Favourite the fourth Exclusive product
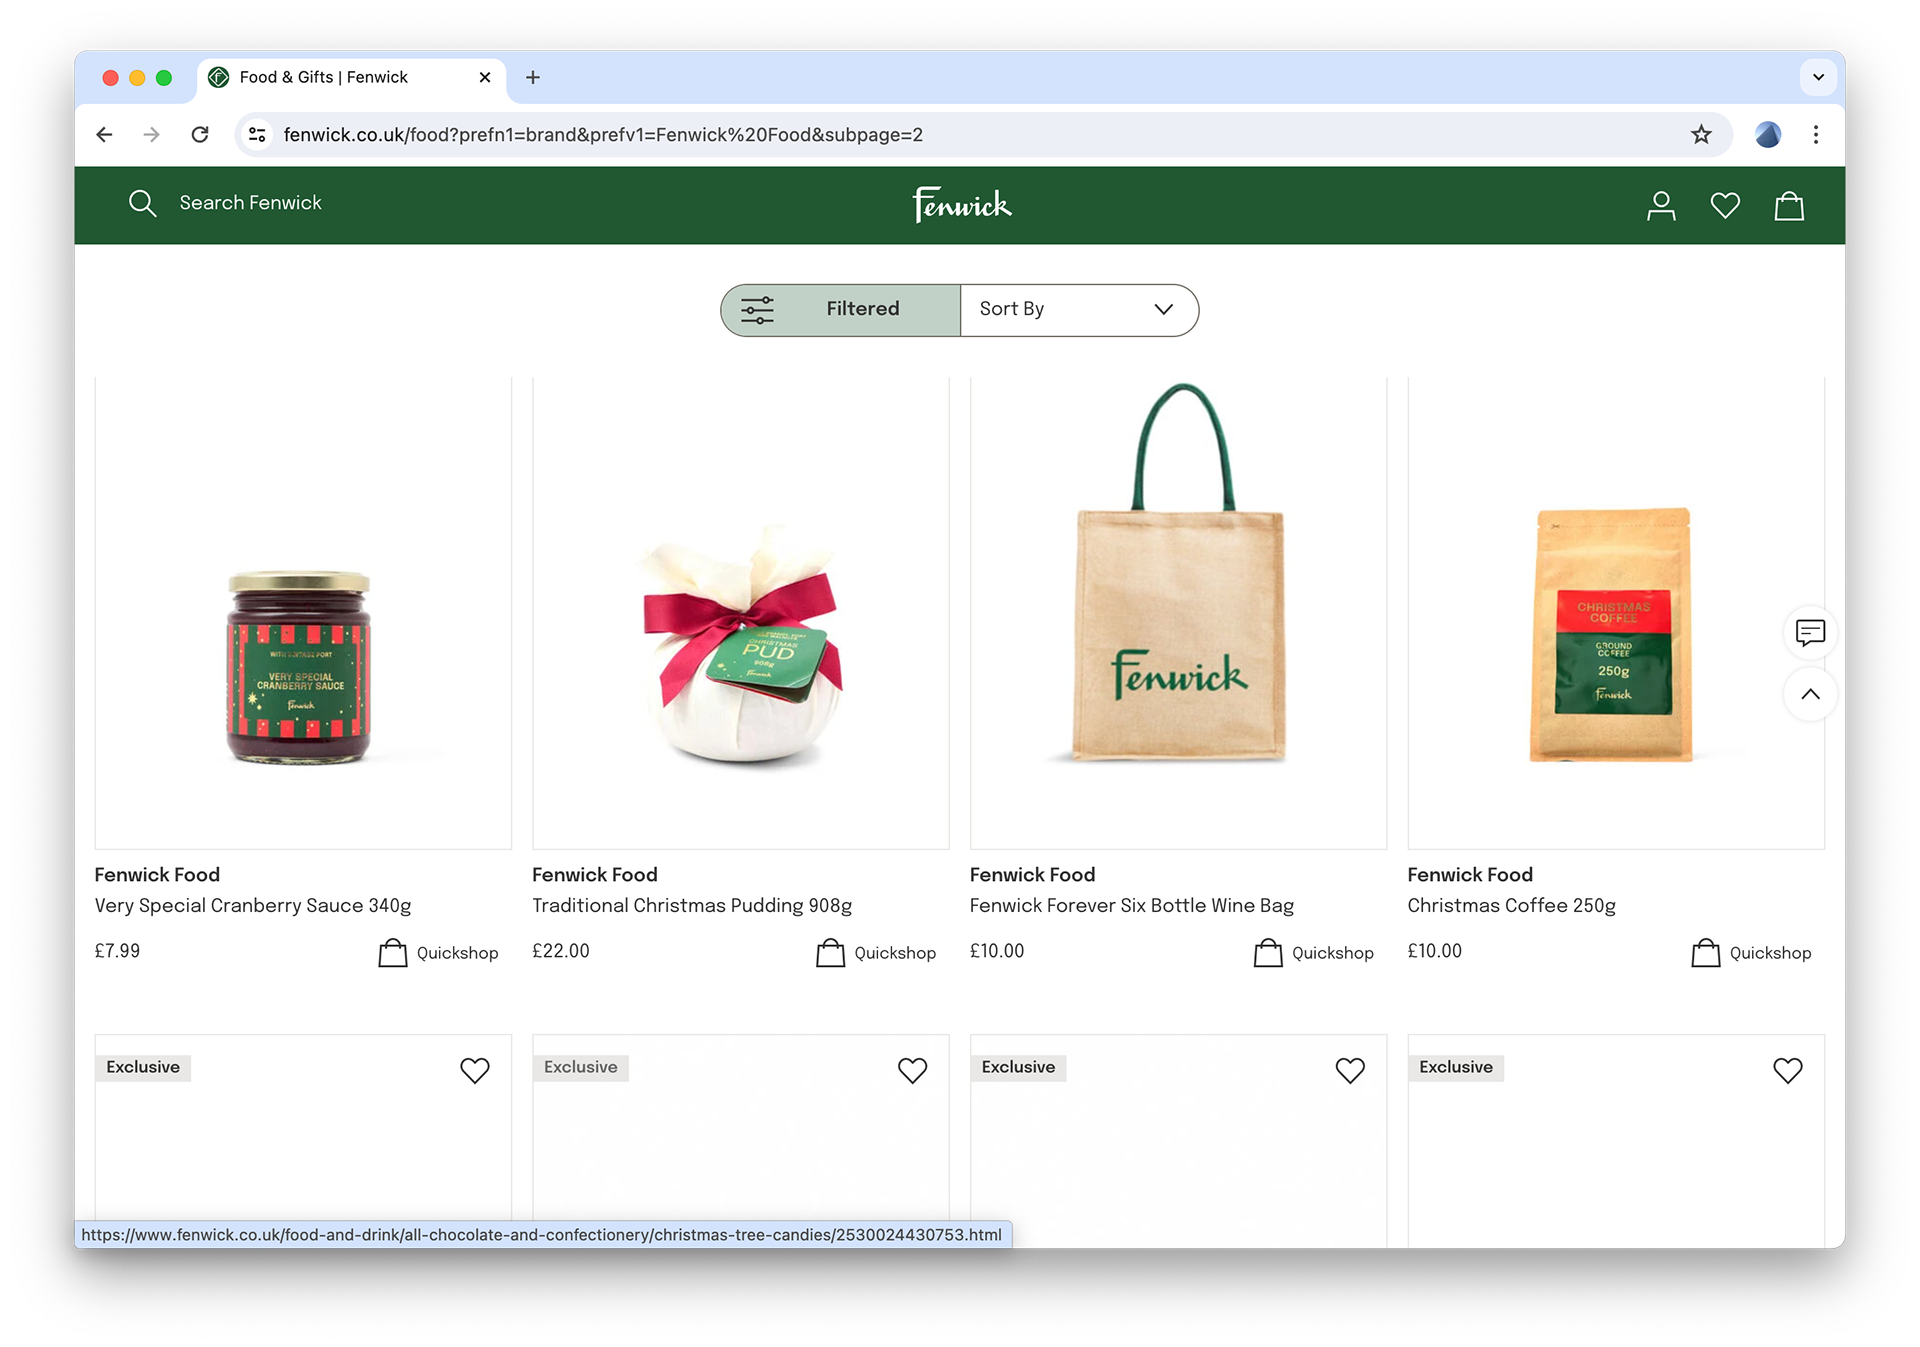Viewport: 1920px width, 1347px height. (x=1787, y=1070)
